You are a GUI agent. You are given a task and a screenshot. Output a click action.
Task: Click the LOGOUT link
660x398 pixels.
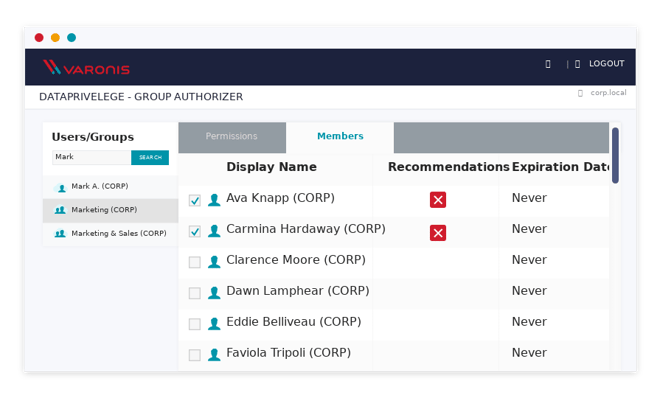[x=607, y=64]
